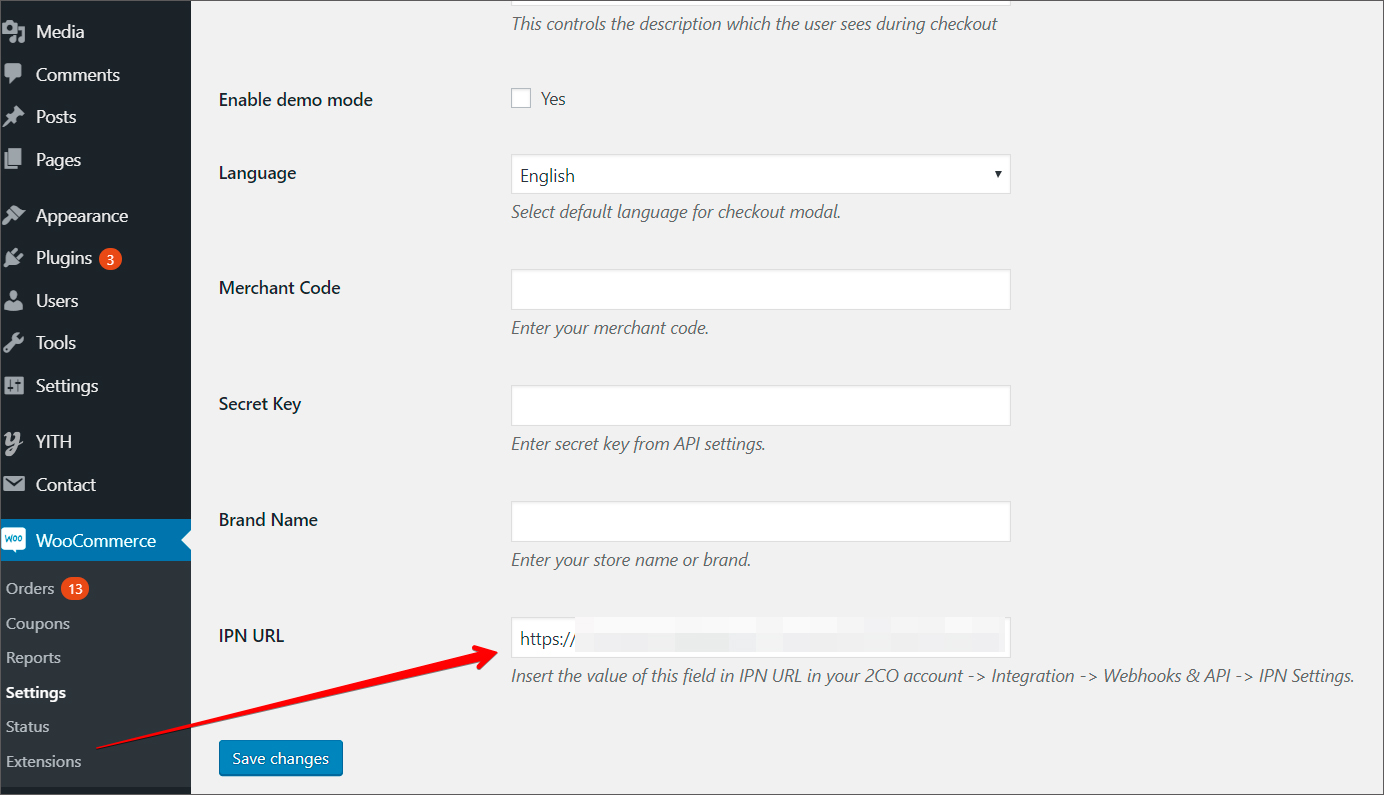
Task: Click the Save changes button
Action: point(280,758)
